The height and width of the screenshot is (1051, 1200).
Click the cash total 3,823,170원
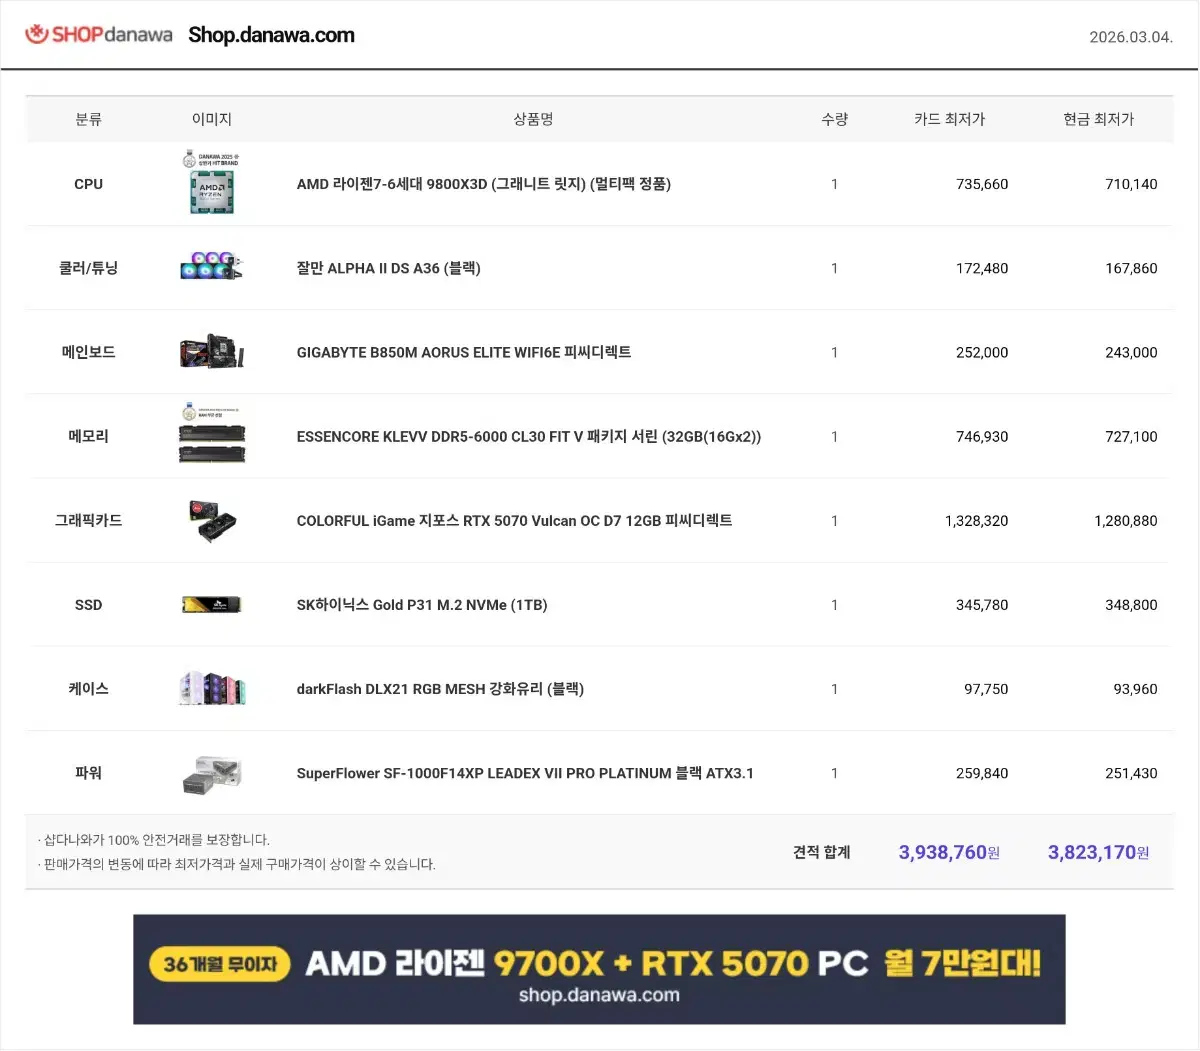tap(1097, 851)
